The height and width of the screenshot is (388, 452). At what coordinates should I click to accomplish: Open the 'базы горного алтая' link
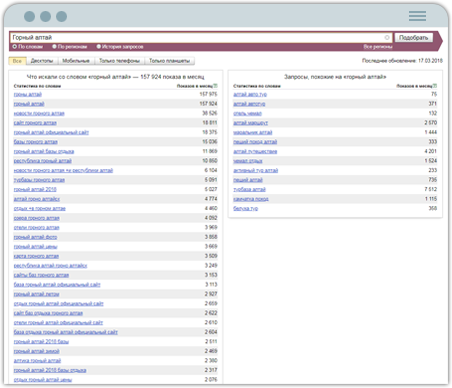[x=36, y=142]
